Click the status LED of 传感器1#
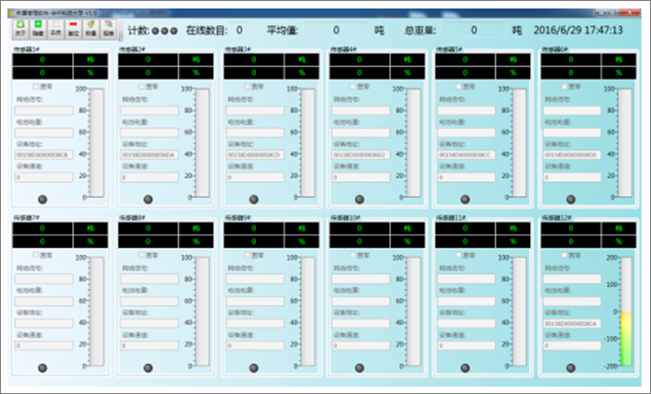Image resolution: width=651 pixels, height=394 pixels. tap(42, 199)
